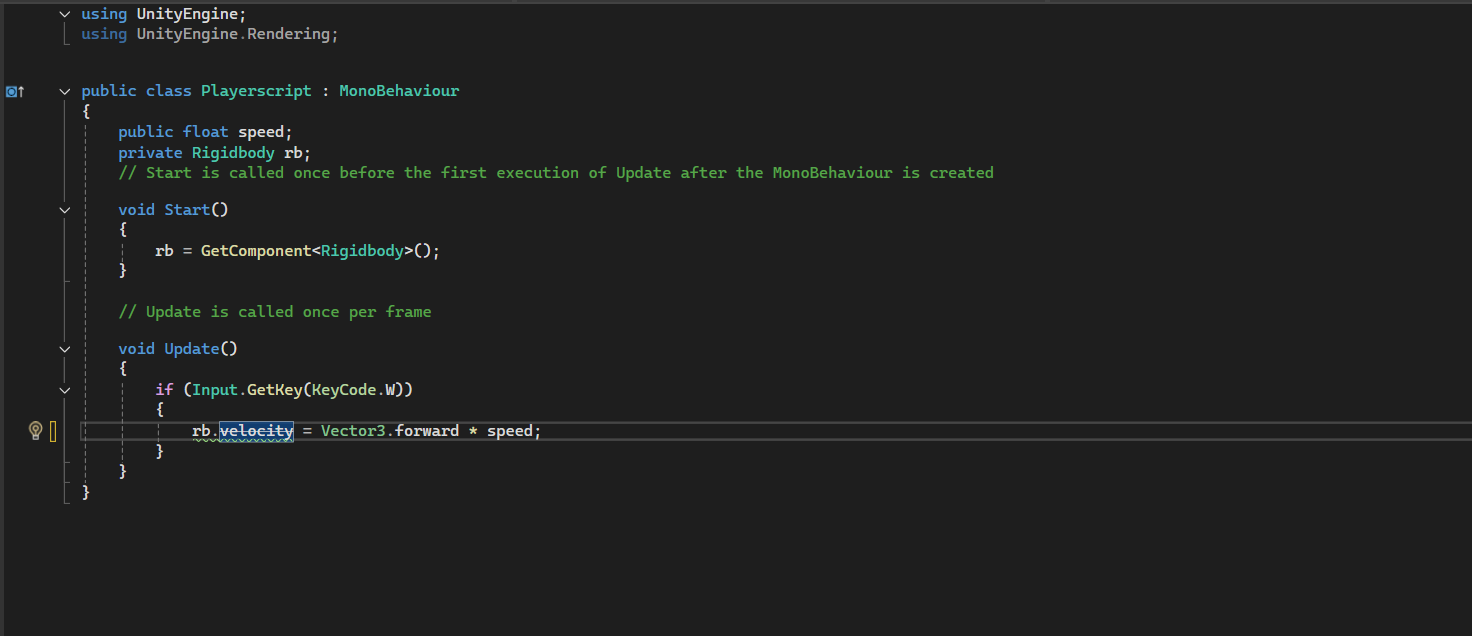The image size is (1472, 636).
Task: Fold the Update method body
Action: point(65,349)
